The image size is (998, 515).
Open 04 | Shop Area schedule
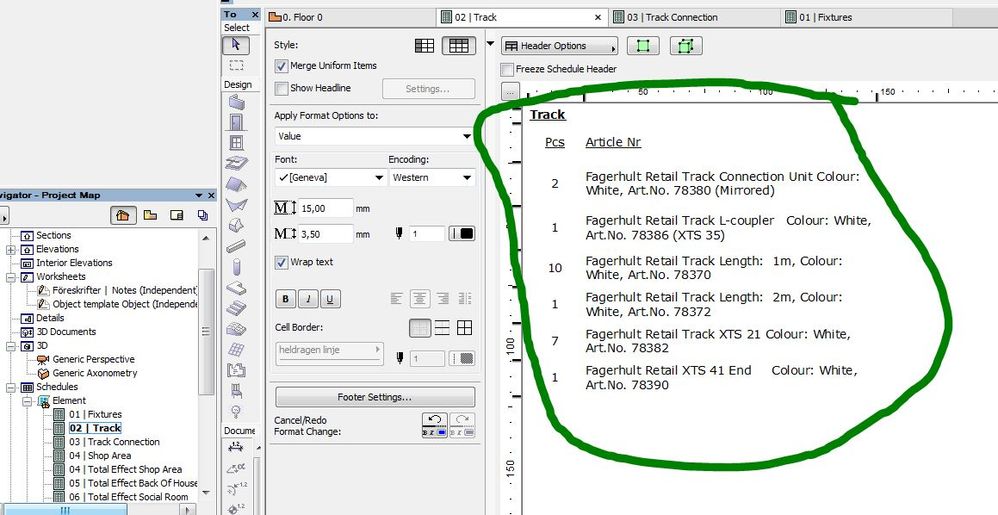point(100,456)
